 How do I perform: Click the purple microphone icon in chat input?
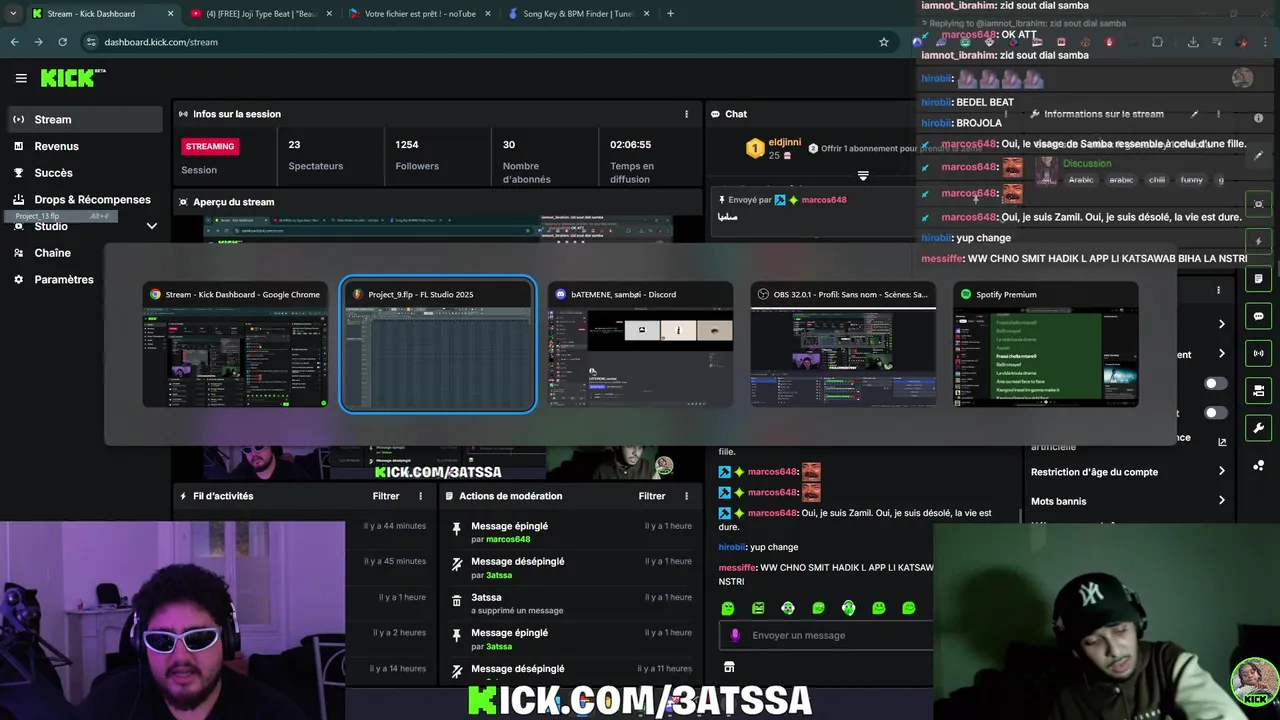pos(736,635)
